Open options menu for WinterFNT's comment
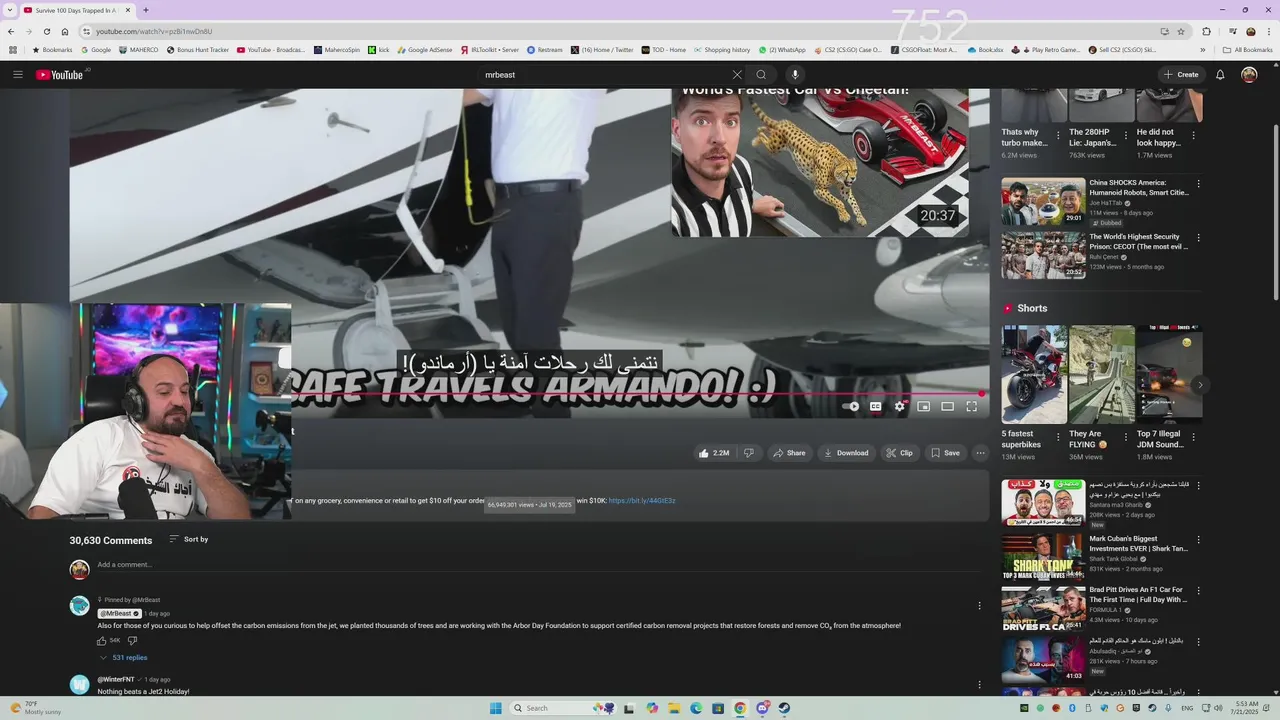1280x720 pixels. [979, 685]
